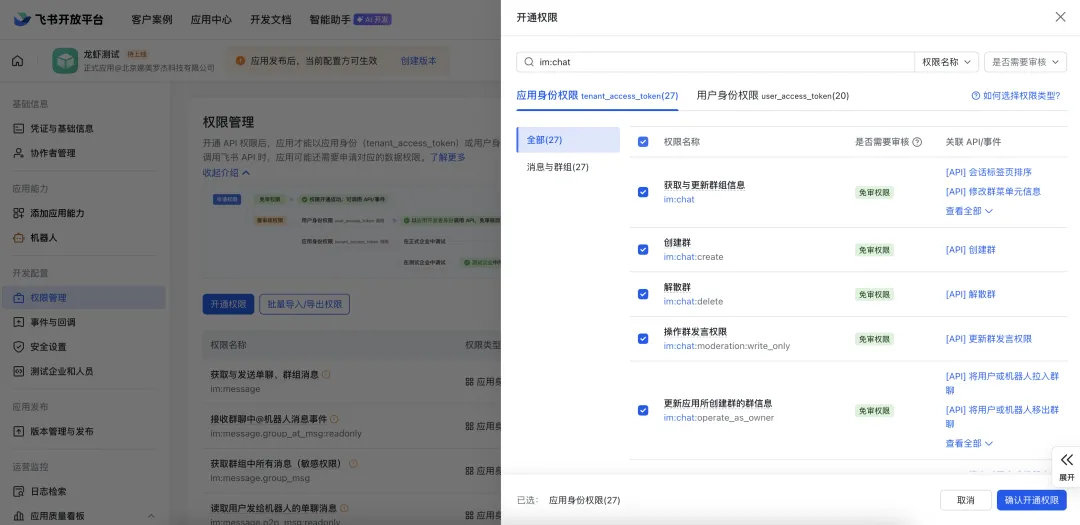Open the [API] 创建群 link
The width and height of the screenshot is (1080, 525).
(x=970, y=249)
